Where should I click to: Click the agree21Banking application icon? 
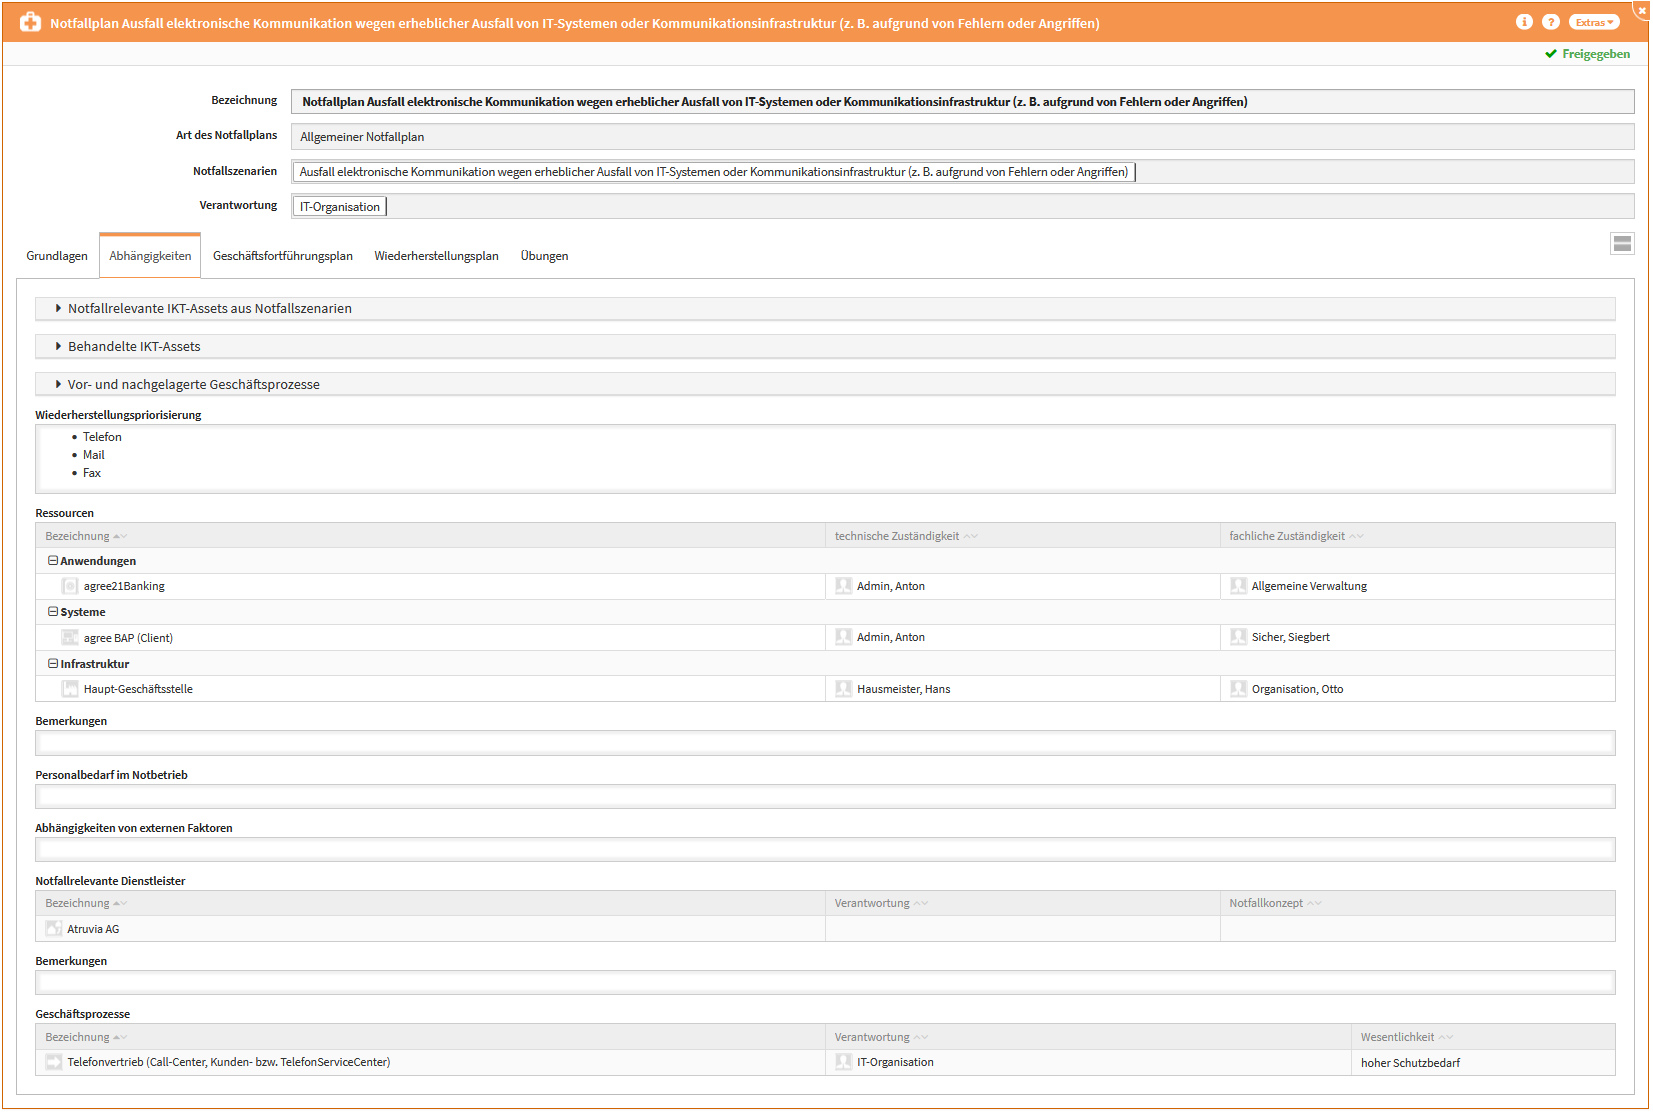click(70, 586)
